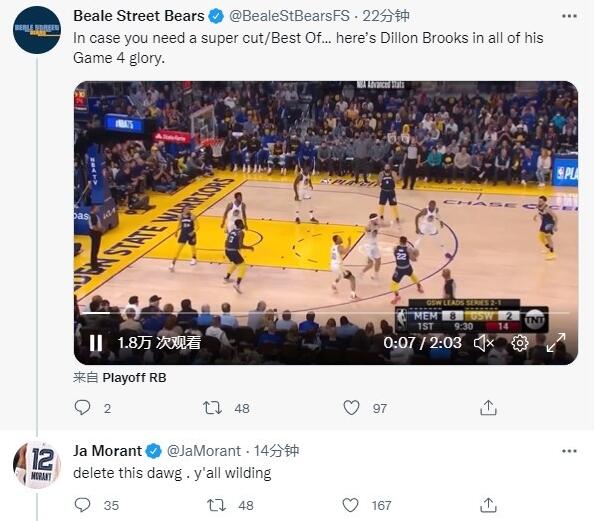The width and height of the screenshot is (594, 521).
Task: Visit @BealeStBearsFS handle link
Action: pyautogui.click(x=289, y=16)
